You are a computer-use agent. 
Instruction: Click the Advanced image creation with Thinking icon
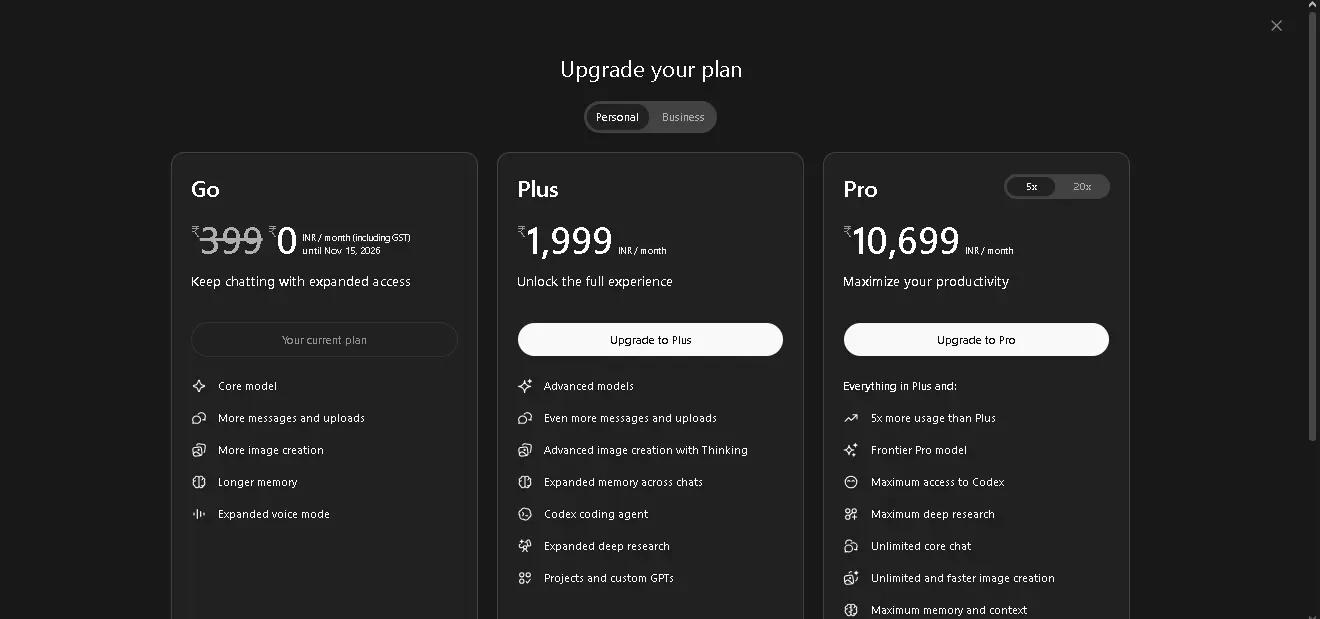point(525,450)
